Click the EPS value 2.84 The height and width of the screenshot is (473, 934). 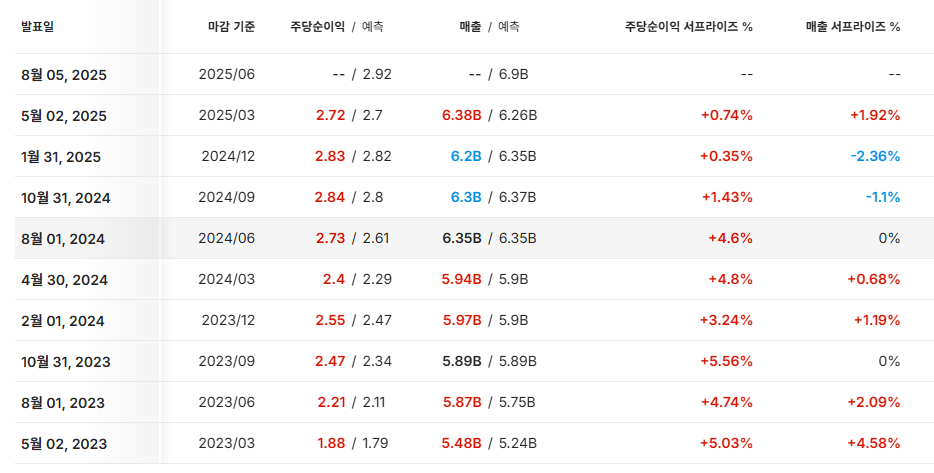click(330, 198)
